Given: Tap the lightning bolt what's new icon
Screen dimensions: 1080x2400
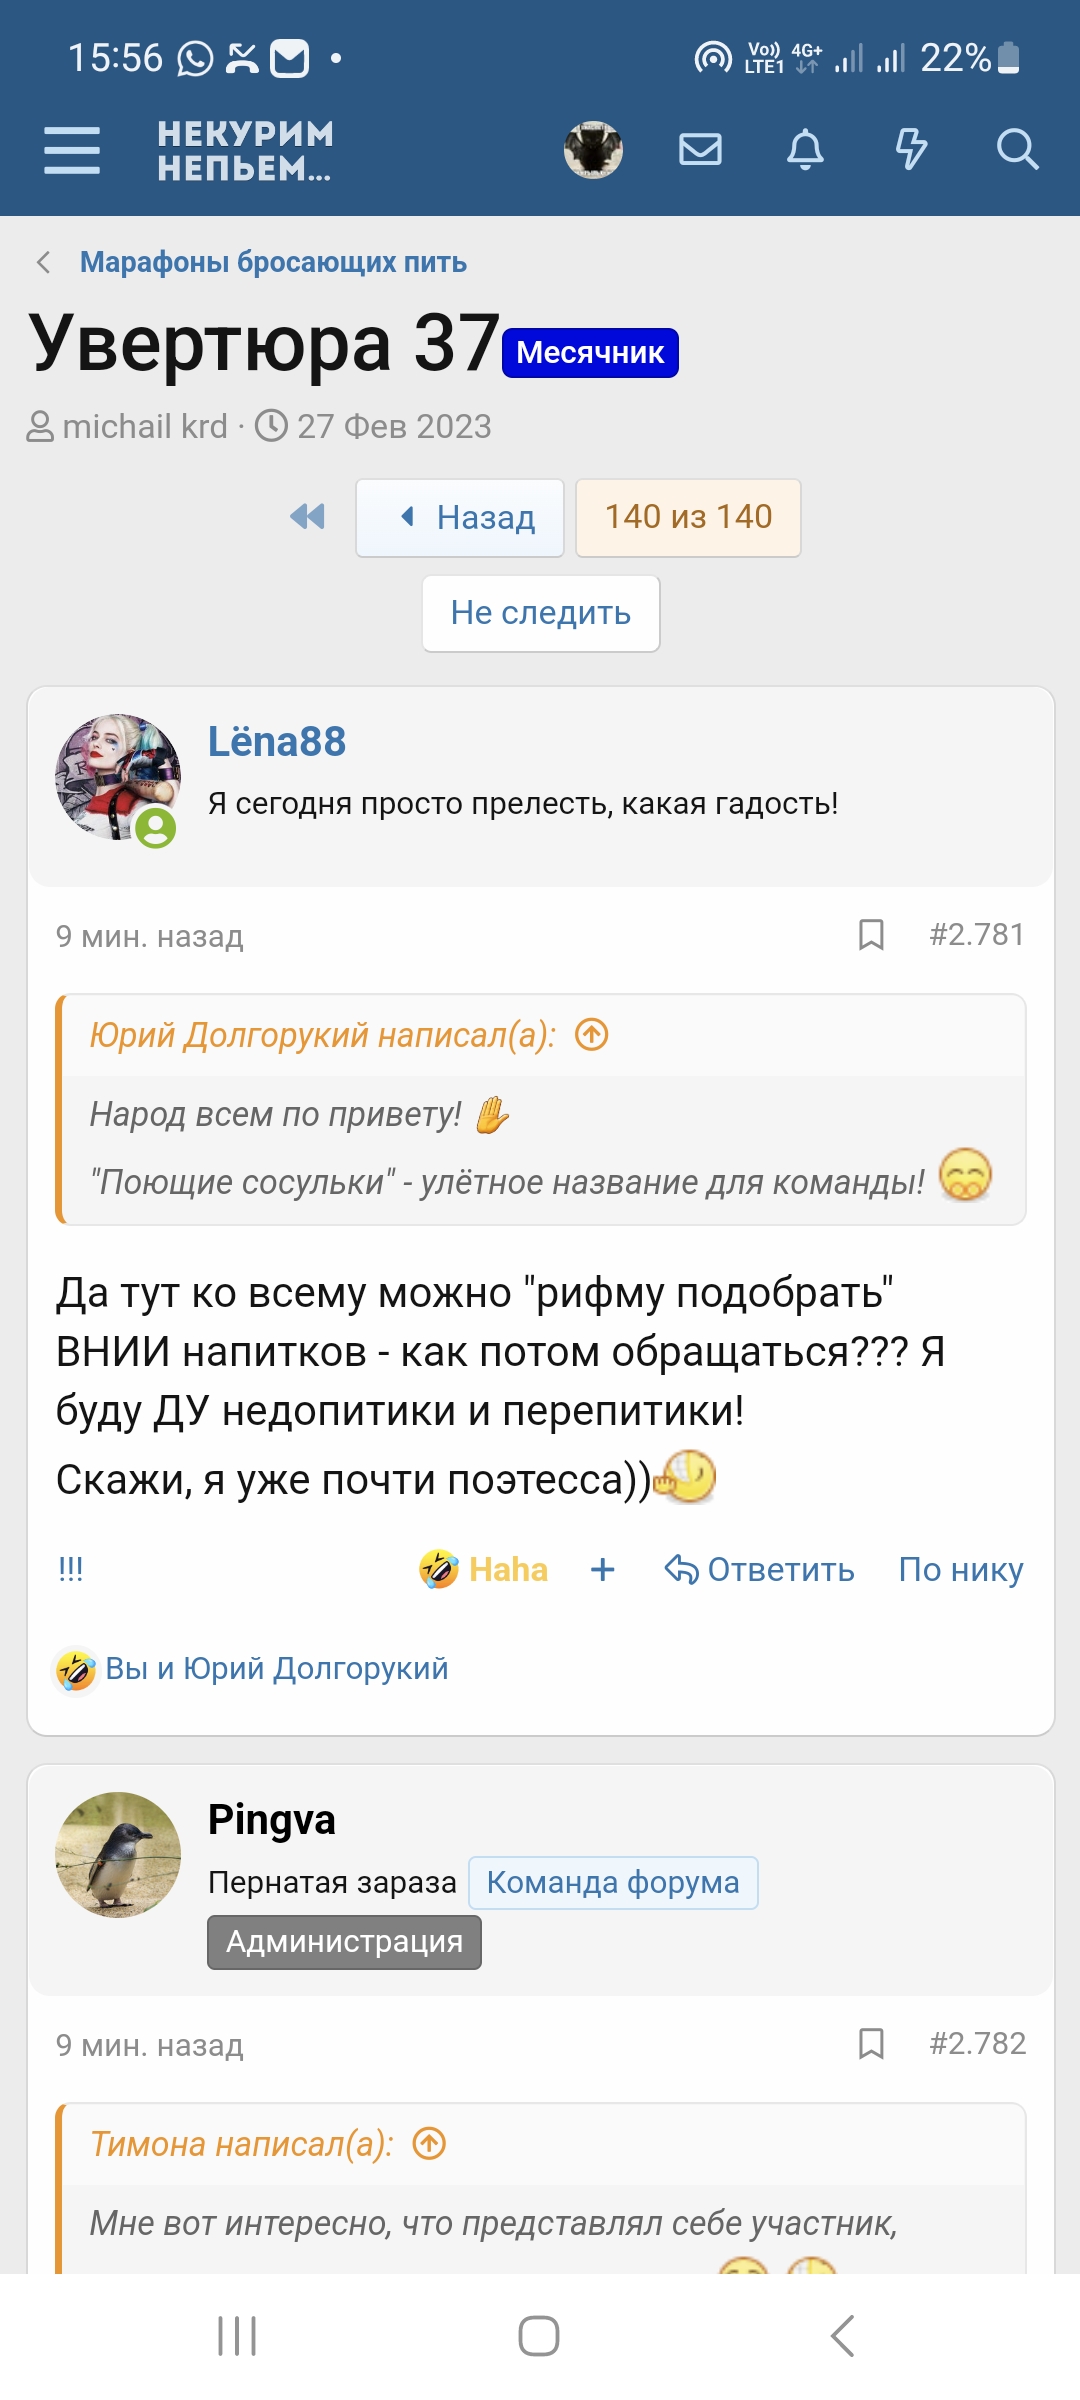Looking at the screenshot, I should (911, 150).
